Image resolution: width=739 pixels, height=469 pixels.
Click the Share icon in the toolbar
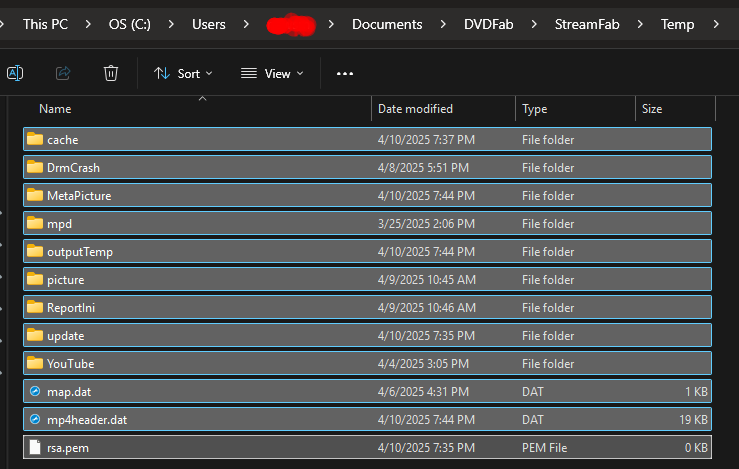click(63, 73)
